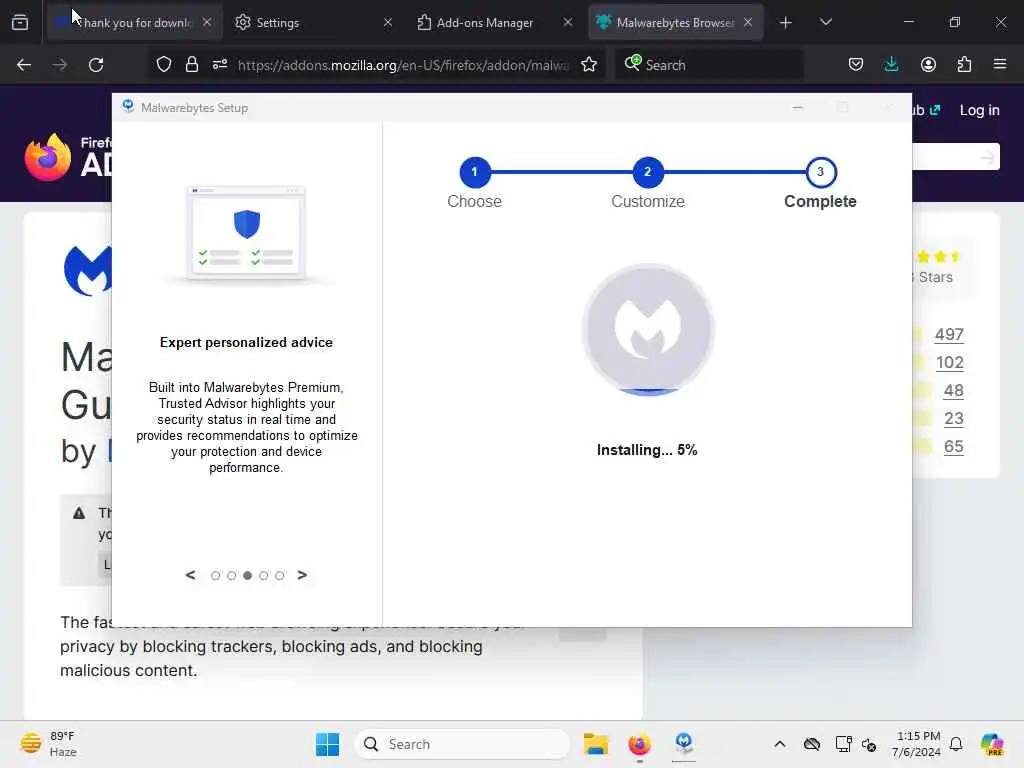The height and width of the screenshot is (768, 1024).
Task: Click step 3 Complete in the installer
Action: (820, 172)
